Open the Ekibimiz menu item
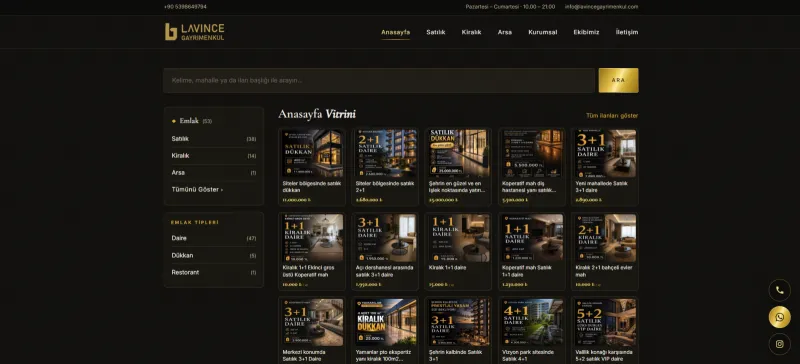 586,32
